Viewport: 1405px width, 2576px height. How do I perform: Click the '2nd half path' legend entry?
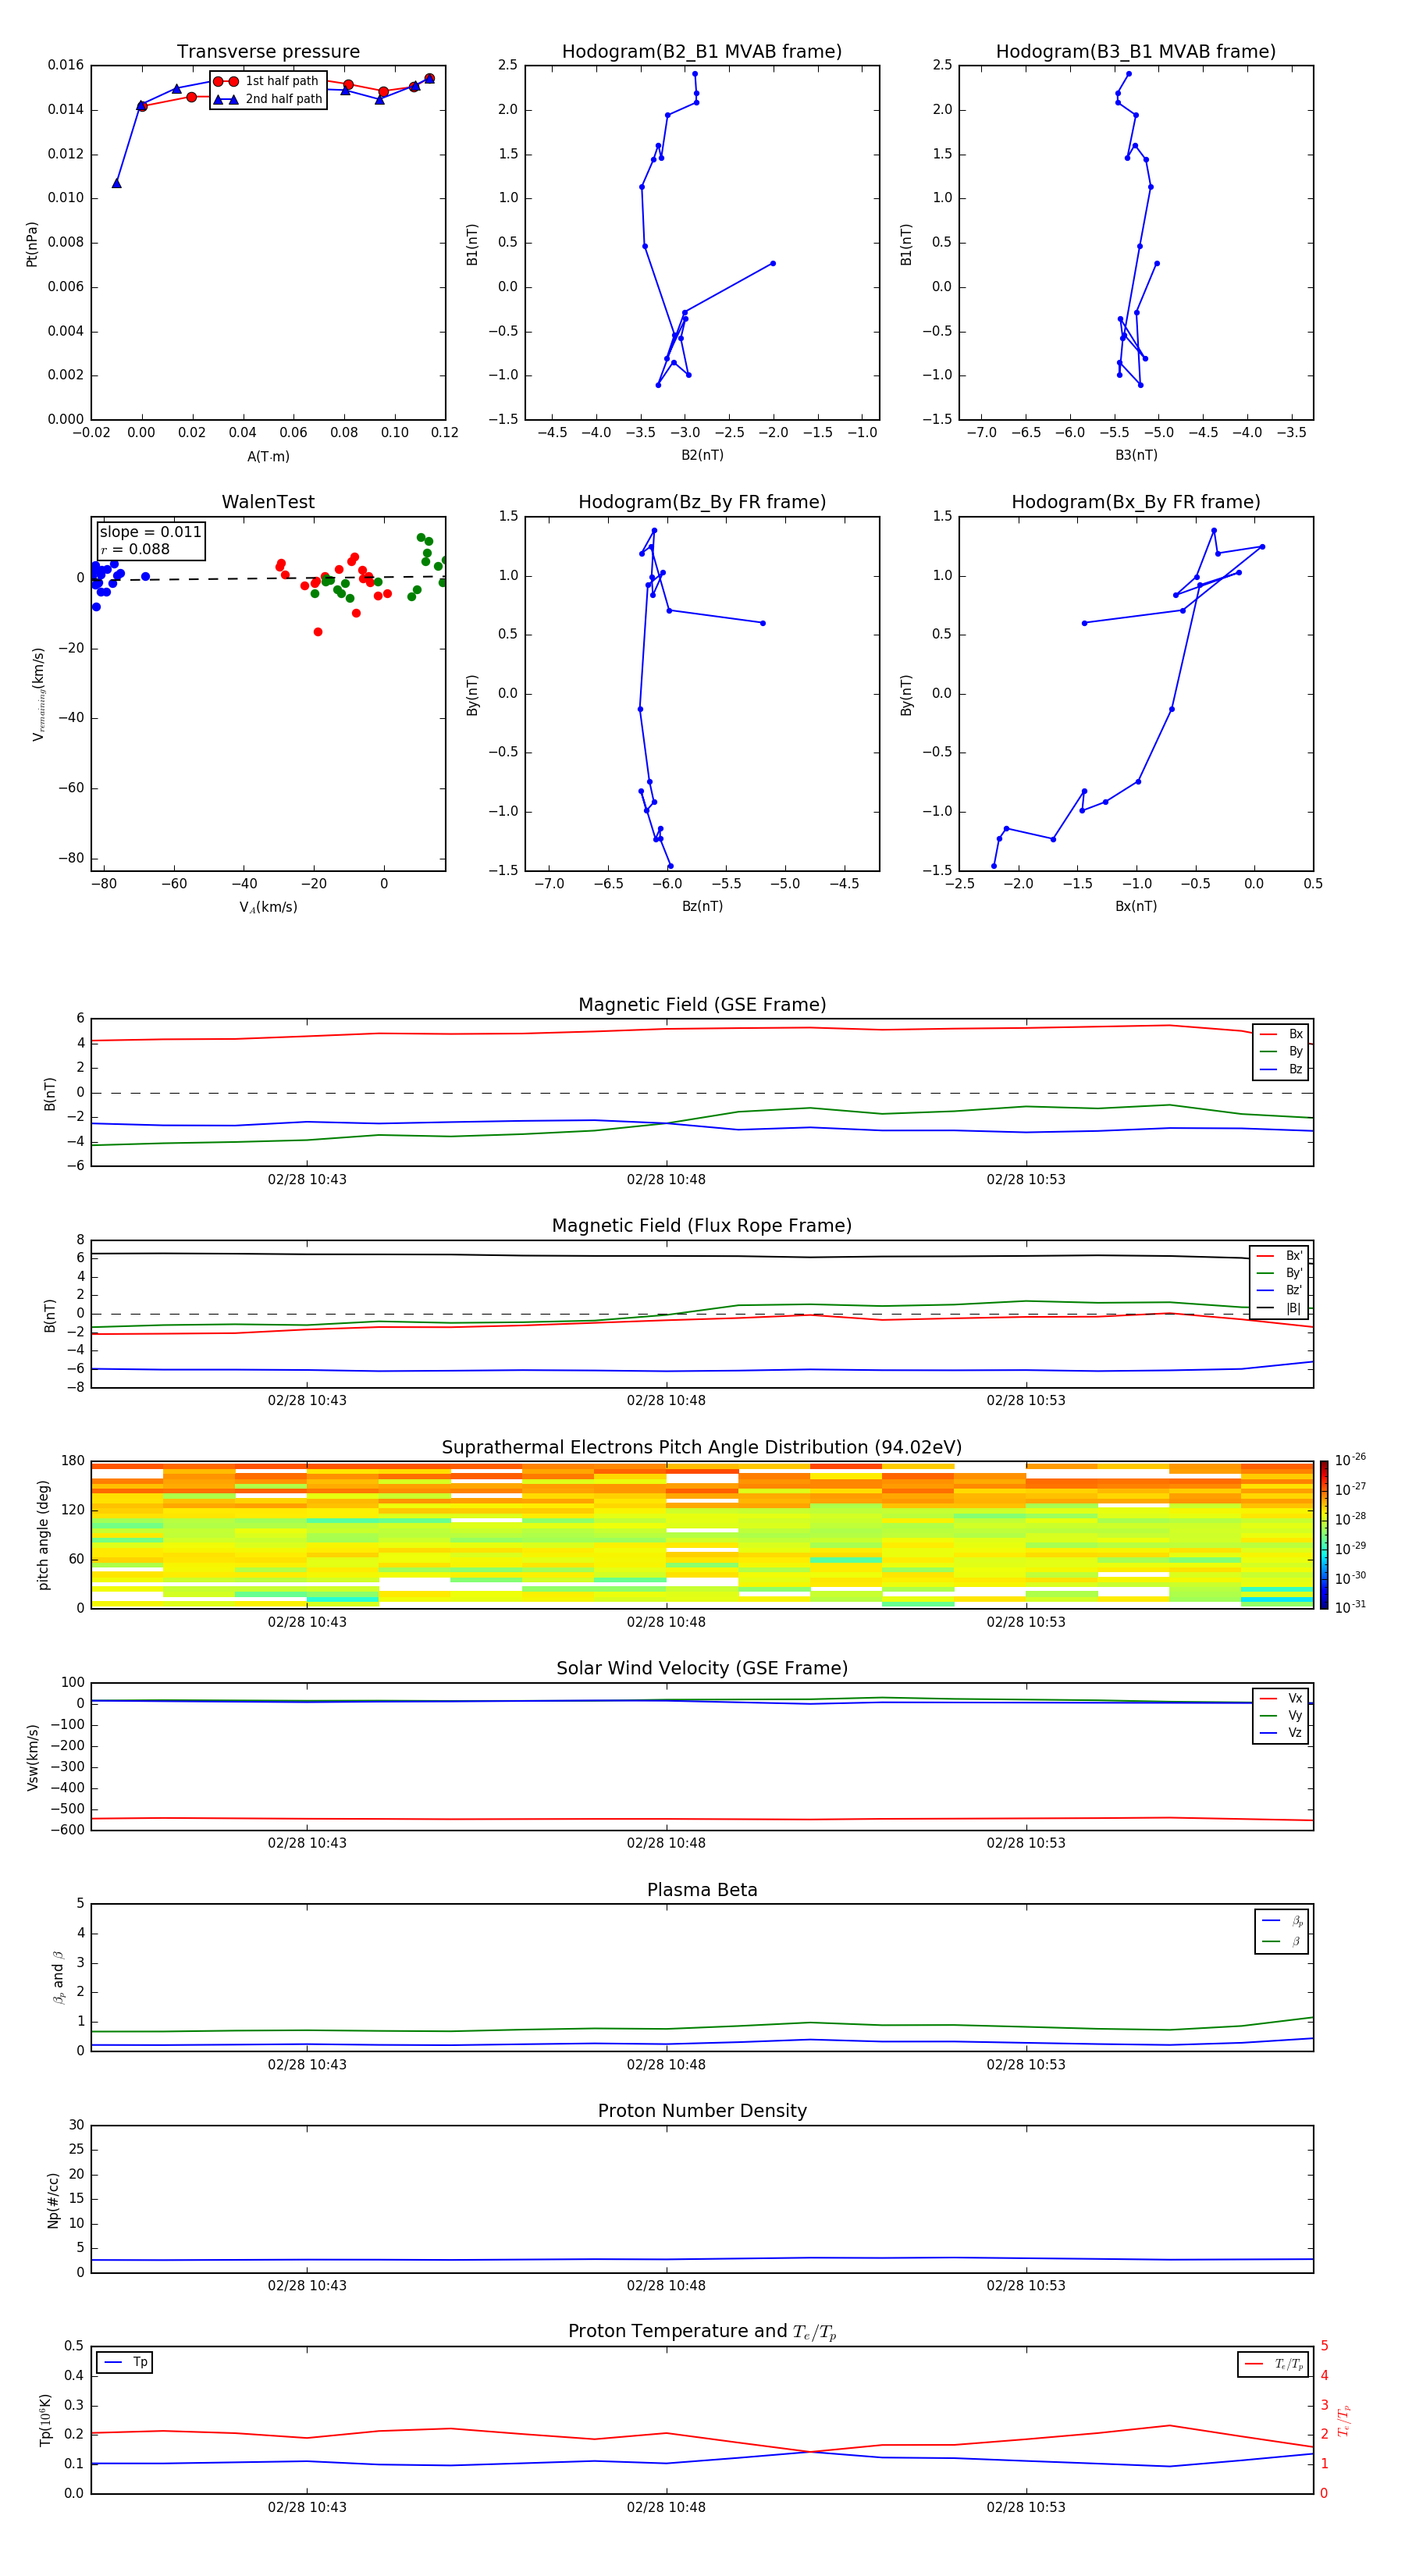[x=268, y=99]
